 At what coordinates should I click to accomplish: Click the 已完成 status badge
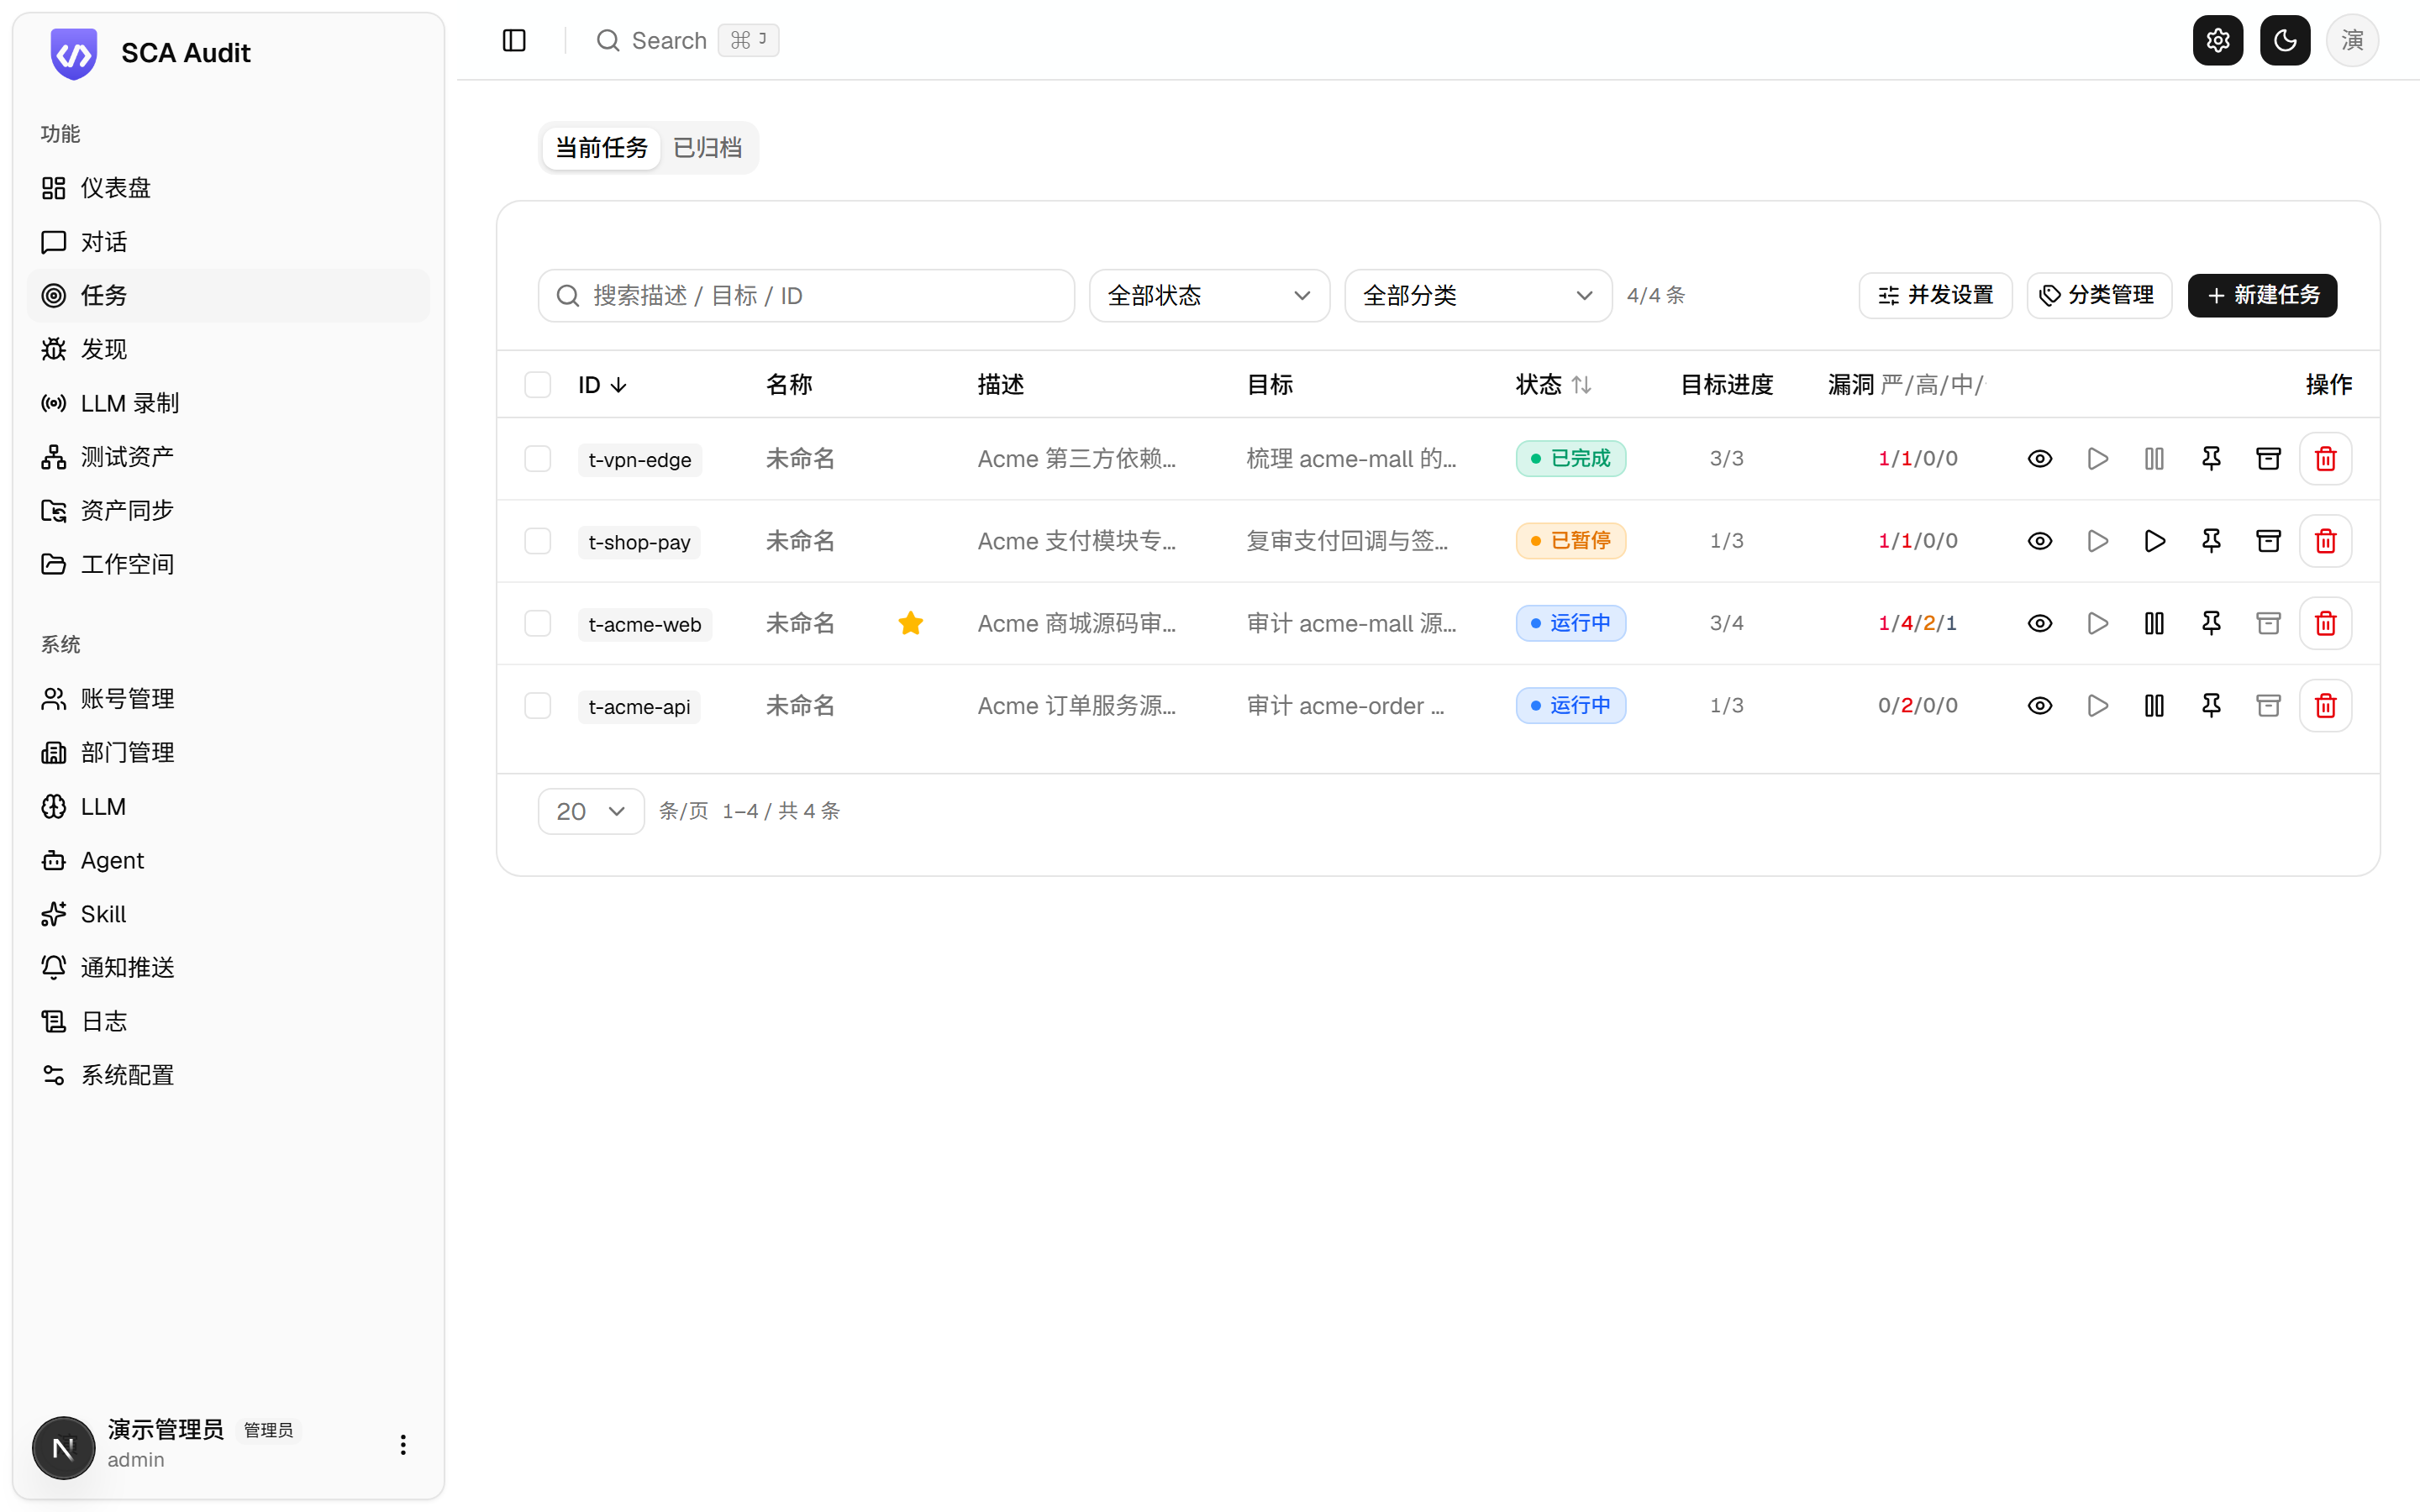click(x=1570, y=459)
